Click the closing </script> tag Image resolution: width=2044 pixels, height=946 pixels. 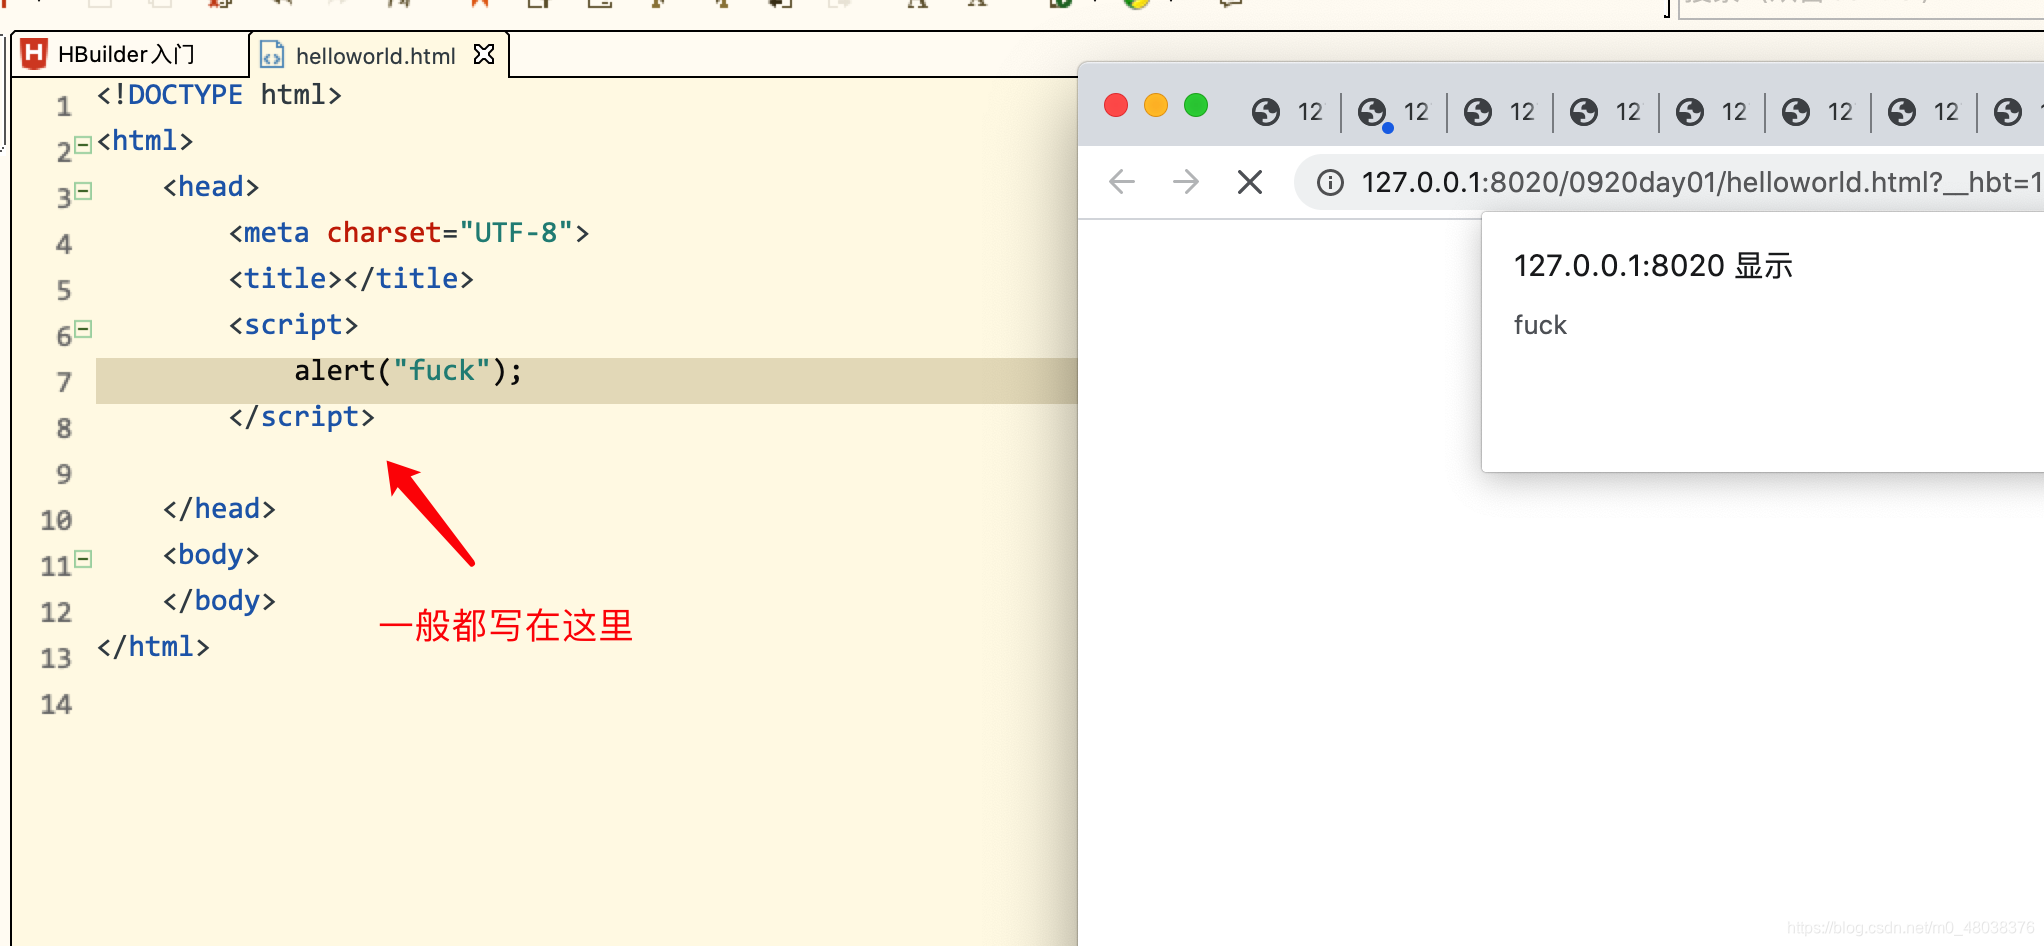pyautogui.click(x=301, y=417)
